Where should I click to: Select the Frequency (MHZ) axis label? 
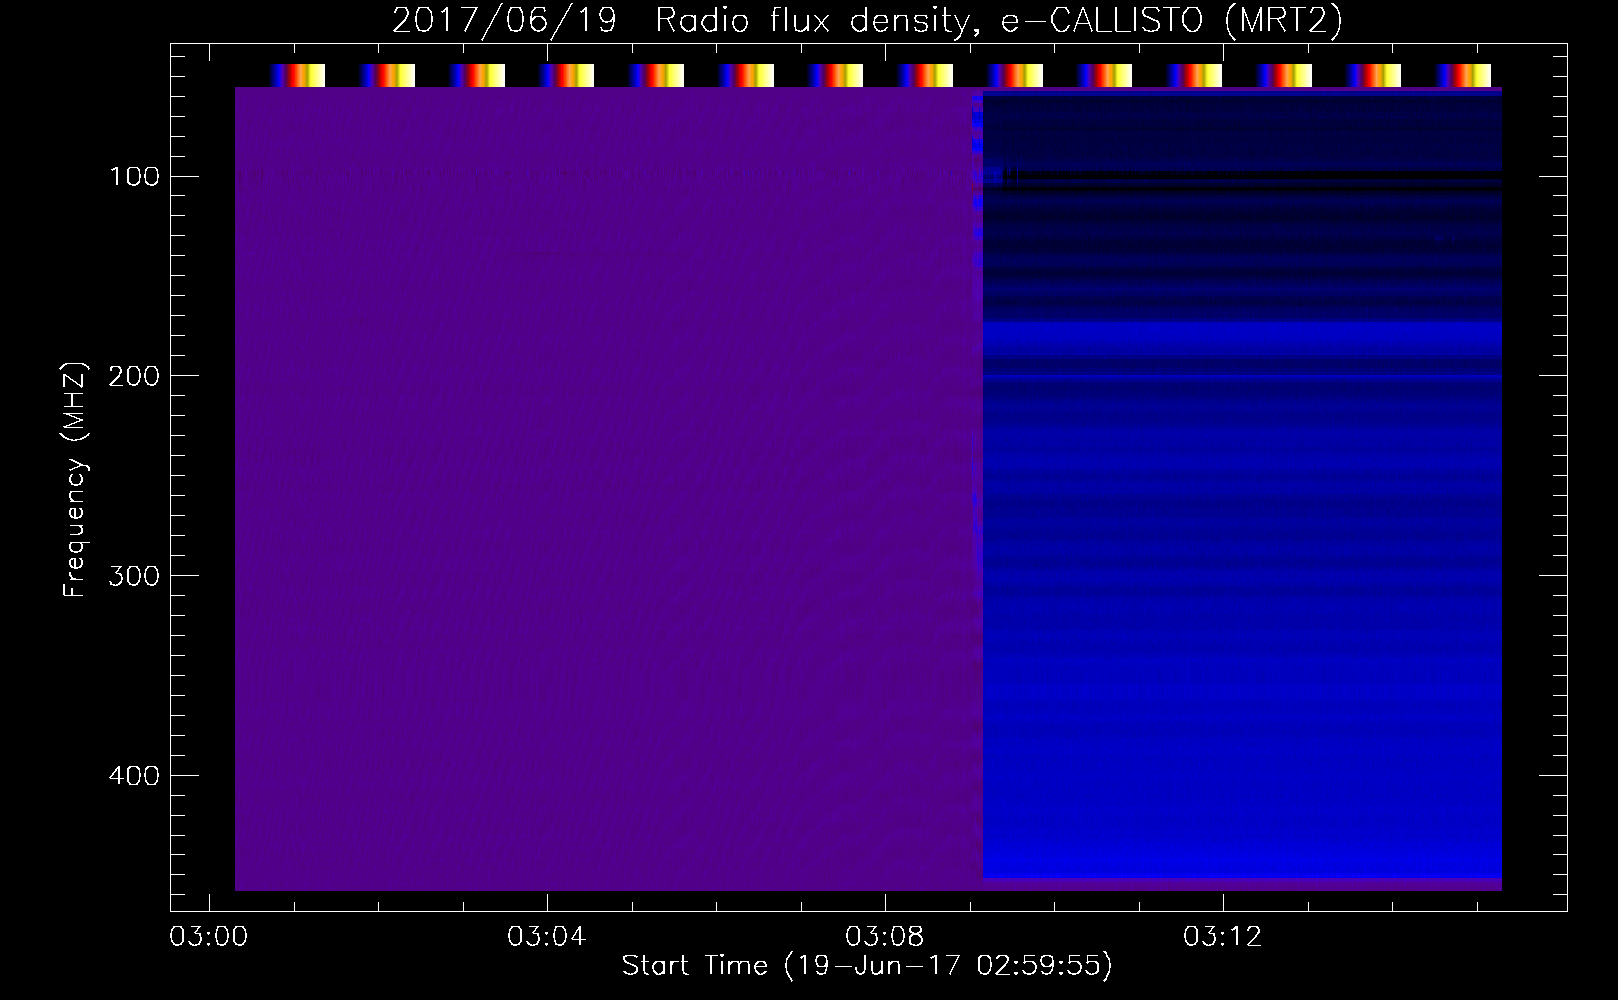pos(75,479)
